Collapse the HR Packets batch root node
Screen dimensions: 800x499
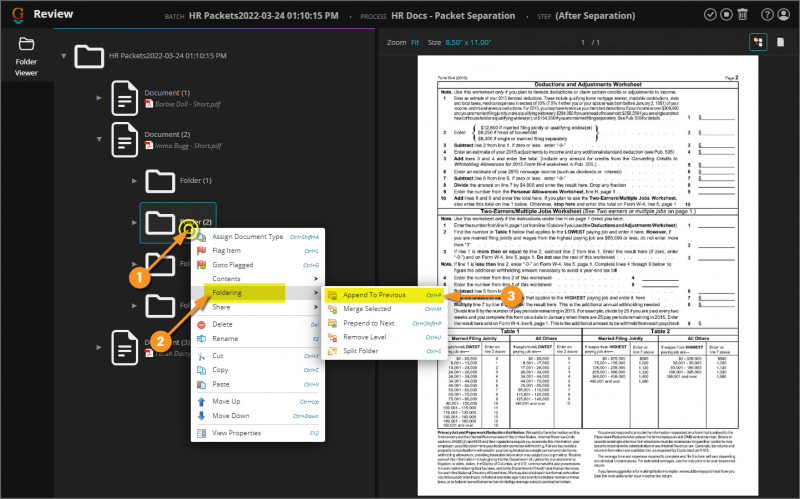coord(64,56)
